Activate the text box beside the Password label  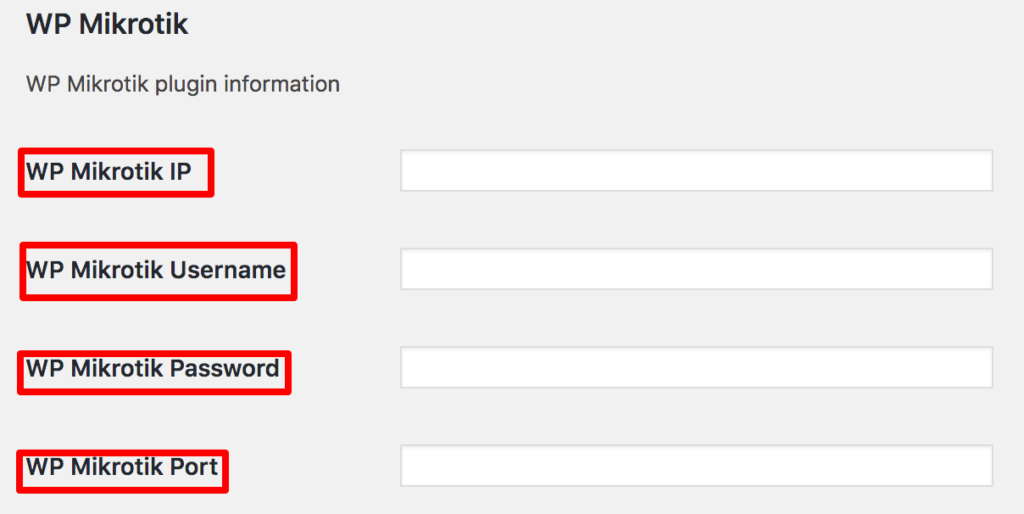click(696, 368)
